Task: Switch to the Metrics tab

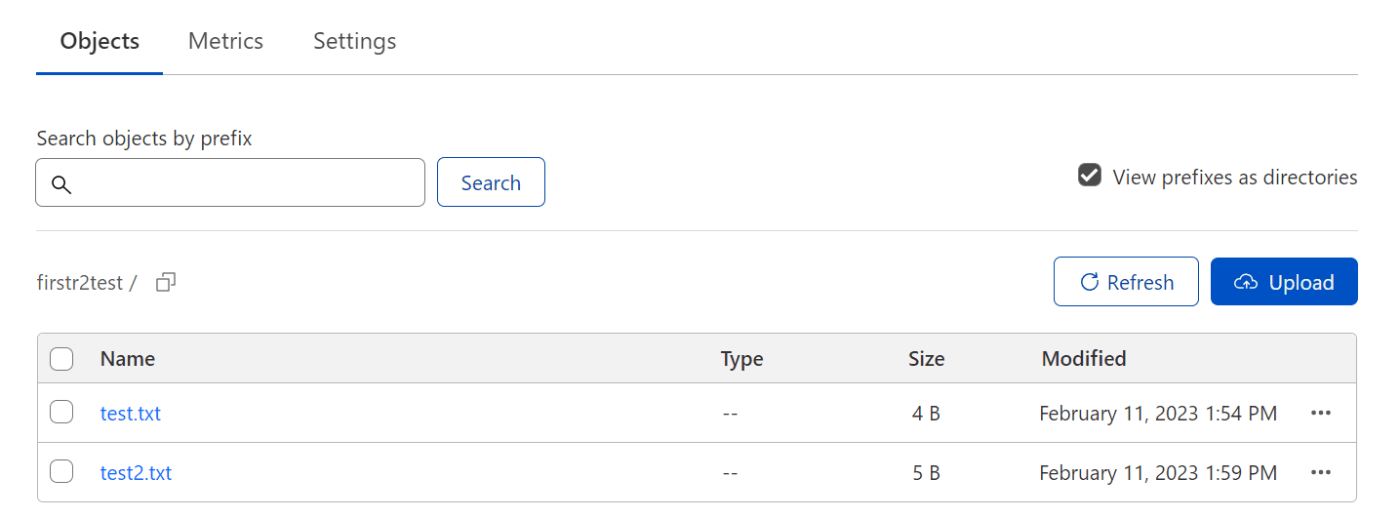Action: [x=226, y=41]
